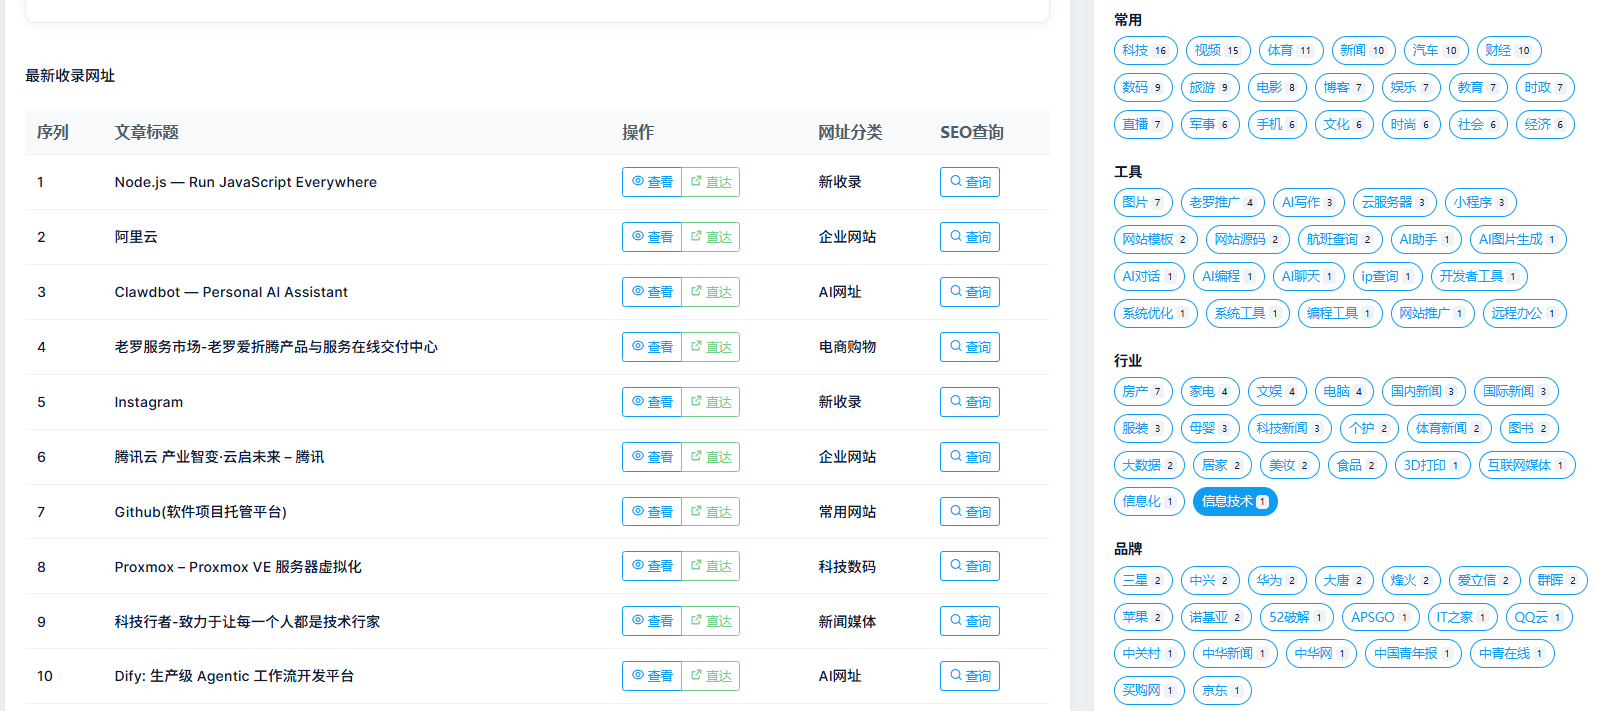Select the 时政 7 tag
Image resolution: width=1602 pixels, height=711 pixels.
click(x=1545, y=87)
